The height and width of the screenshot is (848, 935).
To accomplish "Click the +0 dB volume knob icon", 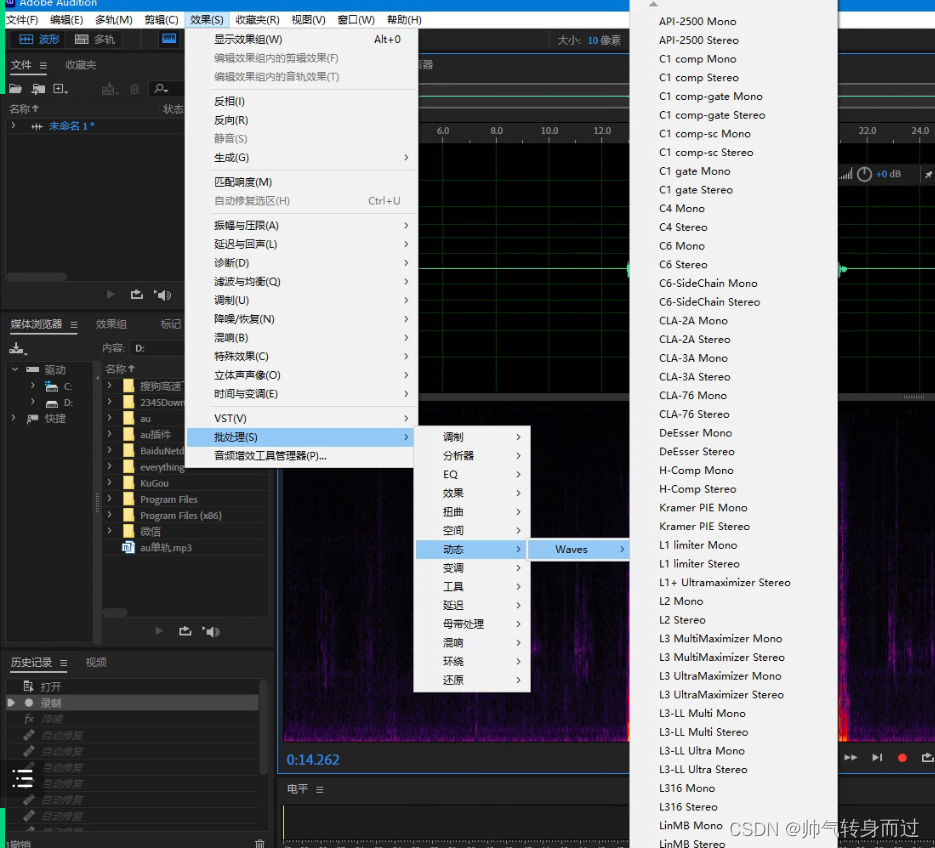I will point(864,174).
